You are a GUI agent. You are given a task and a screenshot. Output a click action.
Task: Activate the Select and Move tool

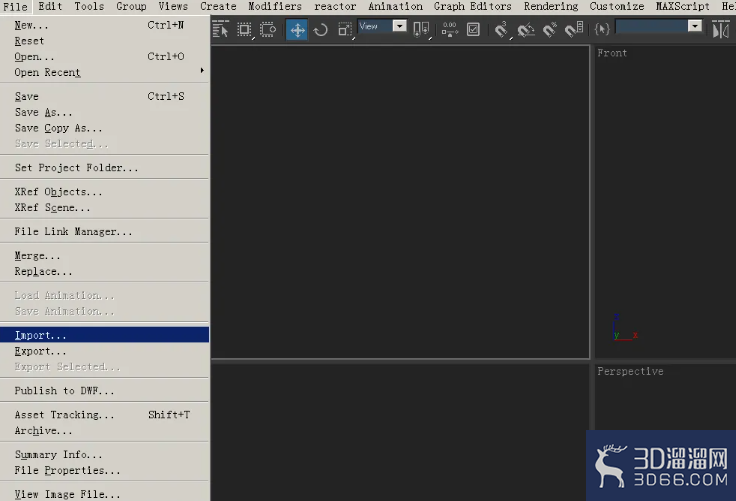[297, 30]
